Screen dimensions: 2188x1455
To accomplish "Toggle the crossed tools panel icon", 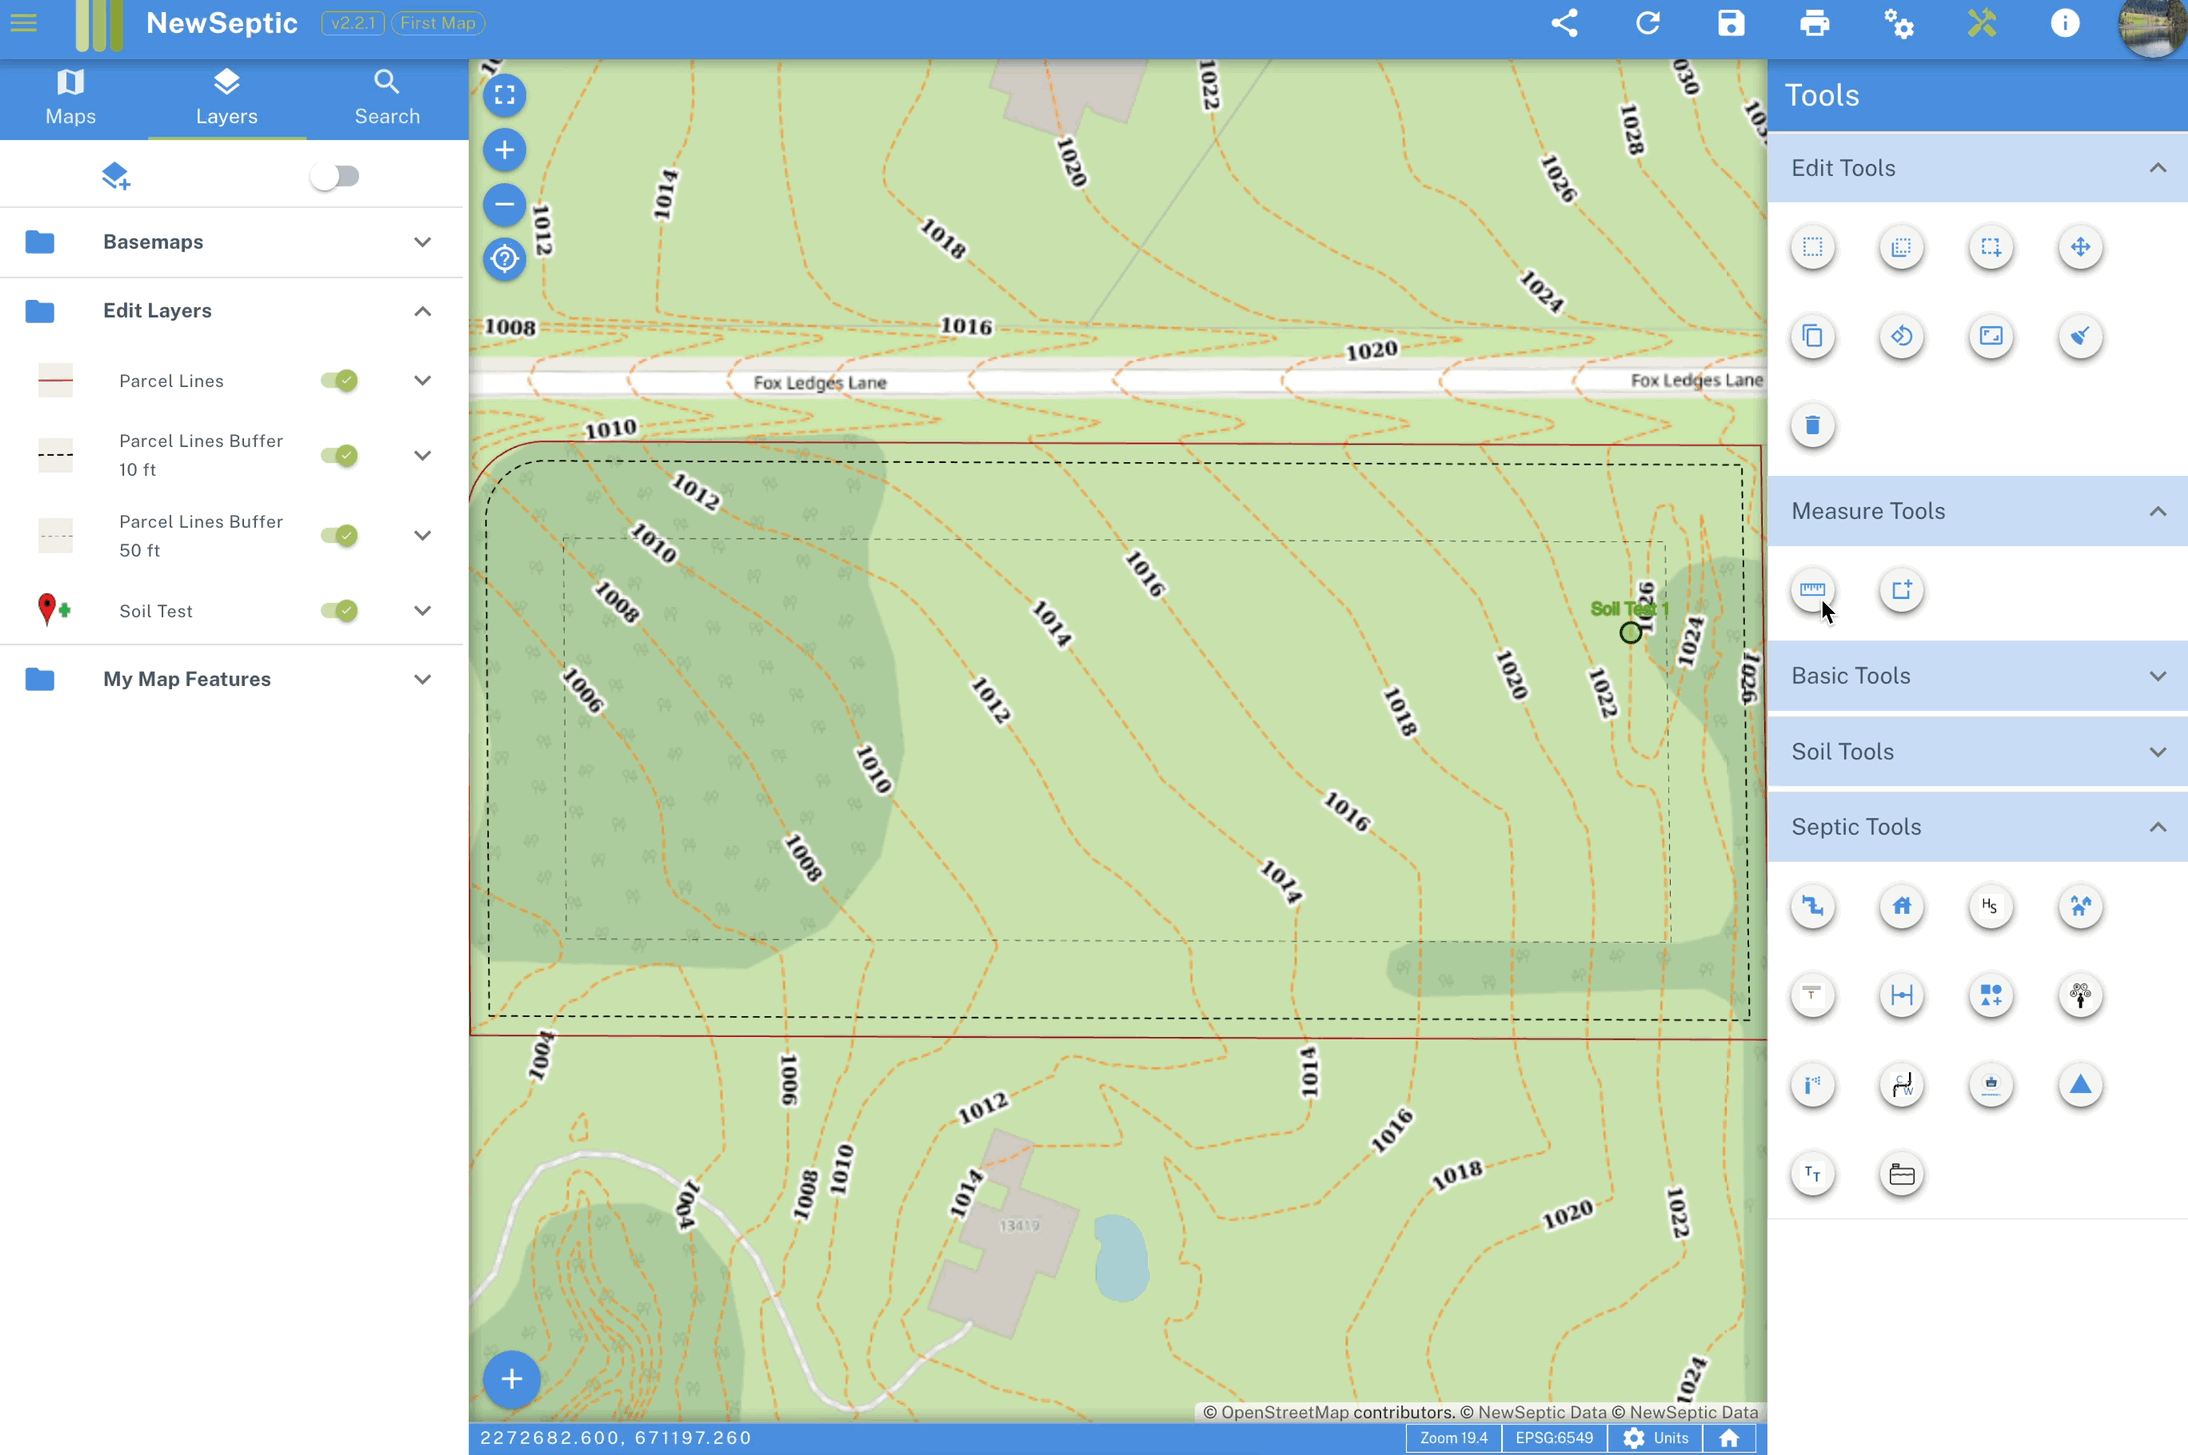I will coord(1981,23).
